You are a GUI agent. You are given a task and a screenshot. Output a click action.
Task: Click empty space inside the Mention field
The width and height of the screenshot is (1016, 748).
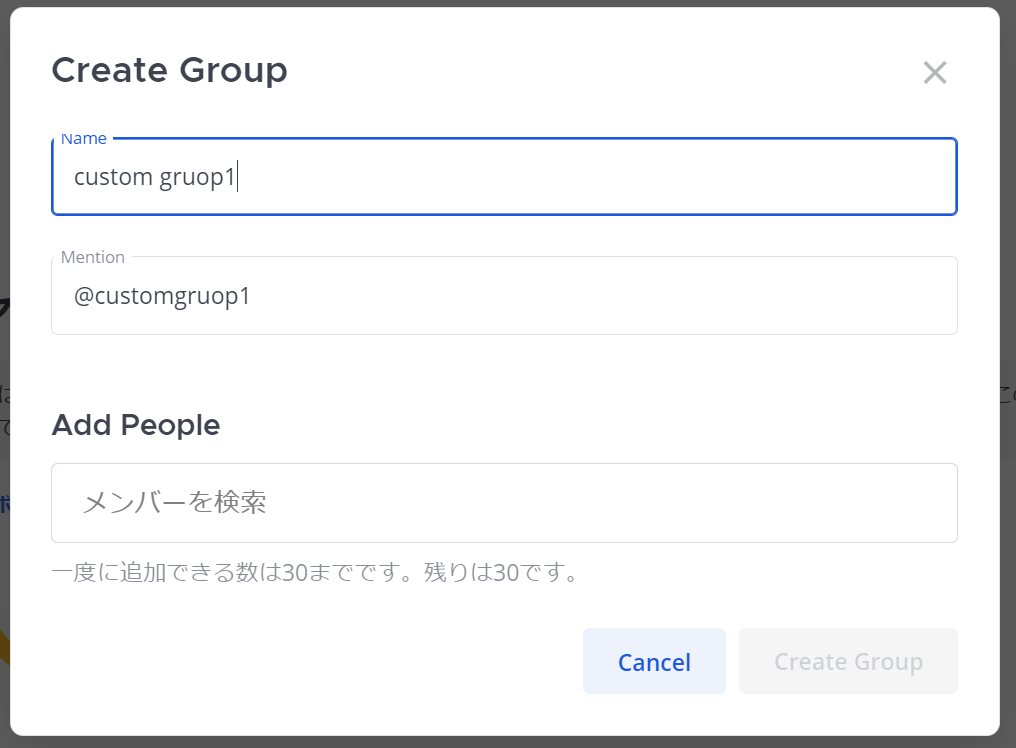pos(603,296)
